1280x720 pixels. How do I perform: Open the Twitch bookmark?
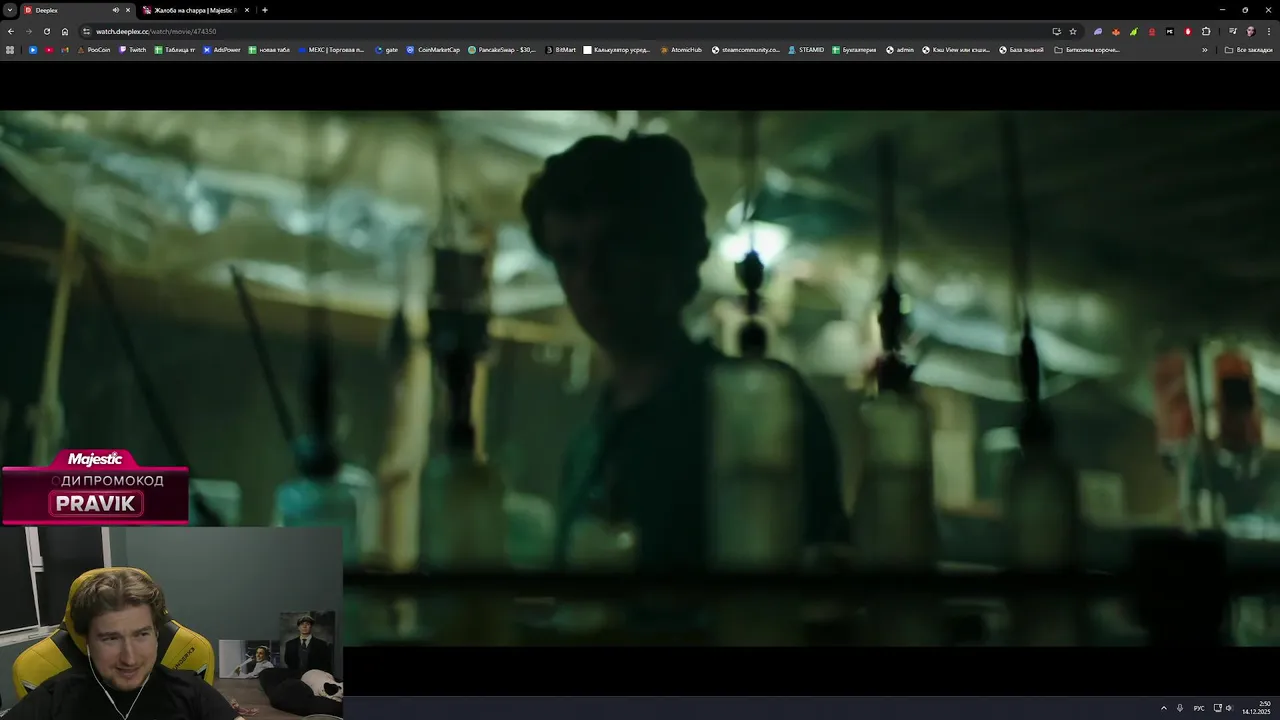[133, 49]
